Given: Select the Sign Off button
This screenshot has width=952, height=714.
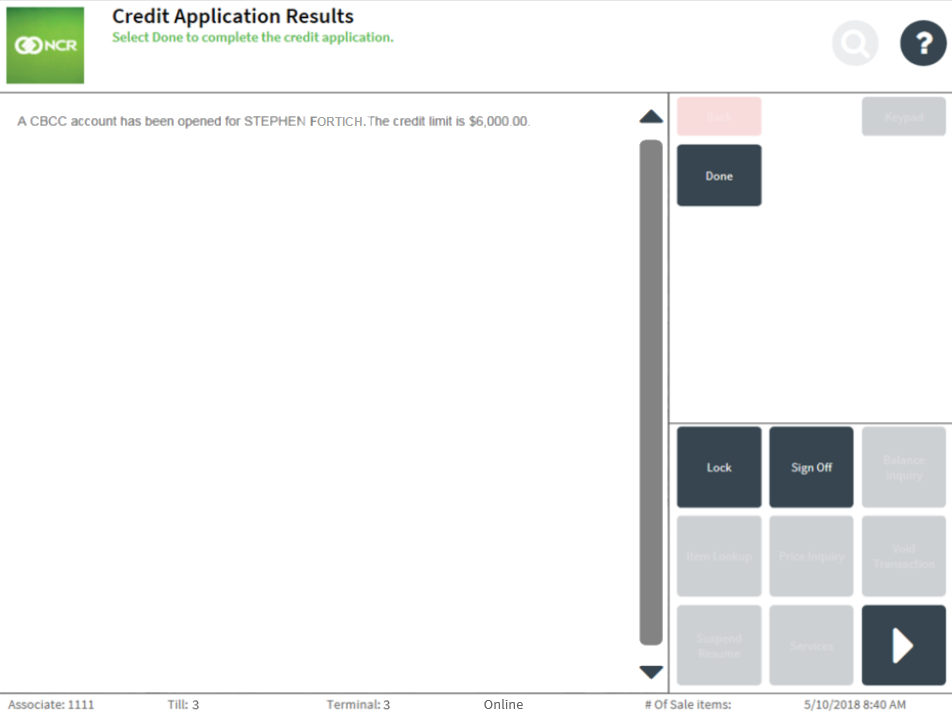Looking at the screenshot, I should (x=811, y=467).
